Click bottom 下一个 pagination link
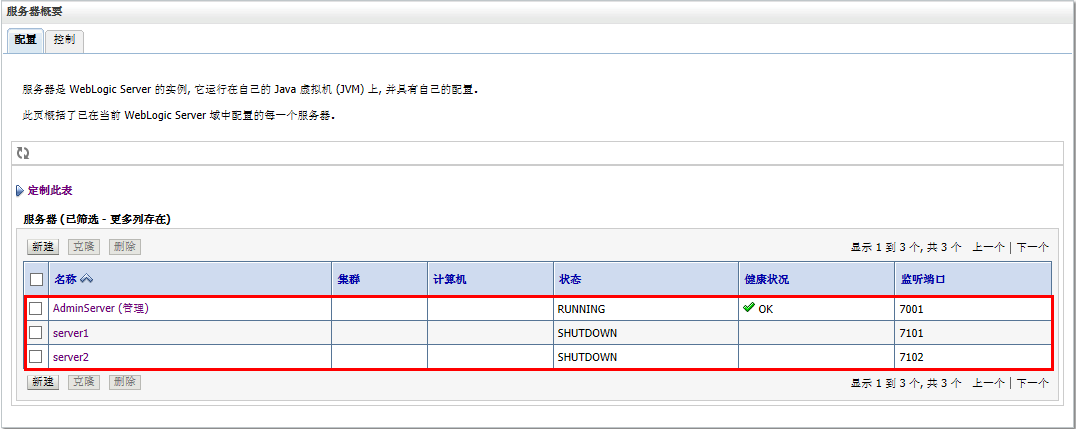1076x429 pixels. click(1032, 382)
